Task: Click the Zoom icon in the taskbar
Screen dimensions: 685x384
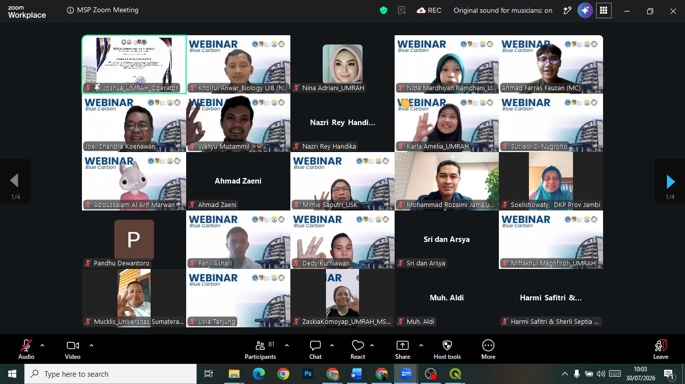Action: pyautogui.click(x=406, y=374)
